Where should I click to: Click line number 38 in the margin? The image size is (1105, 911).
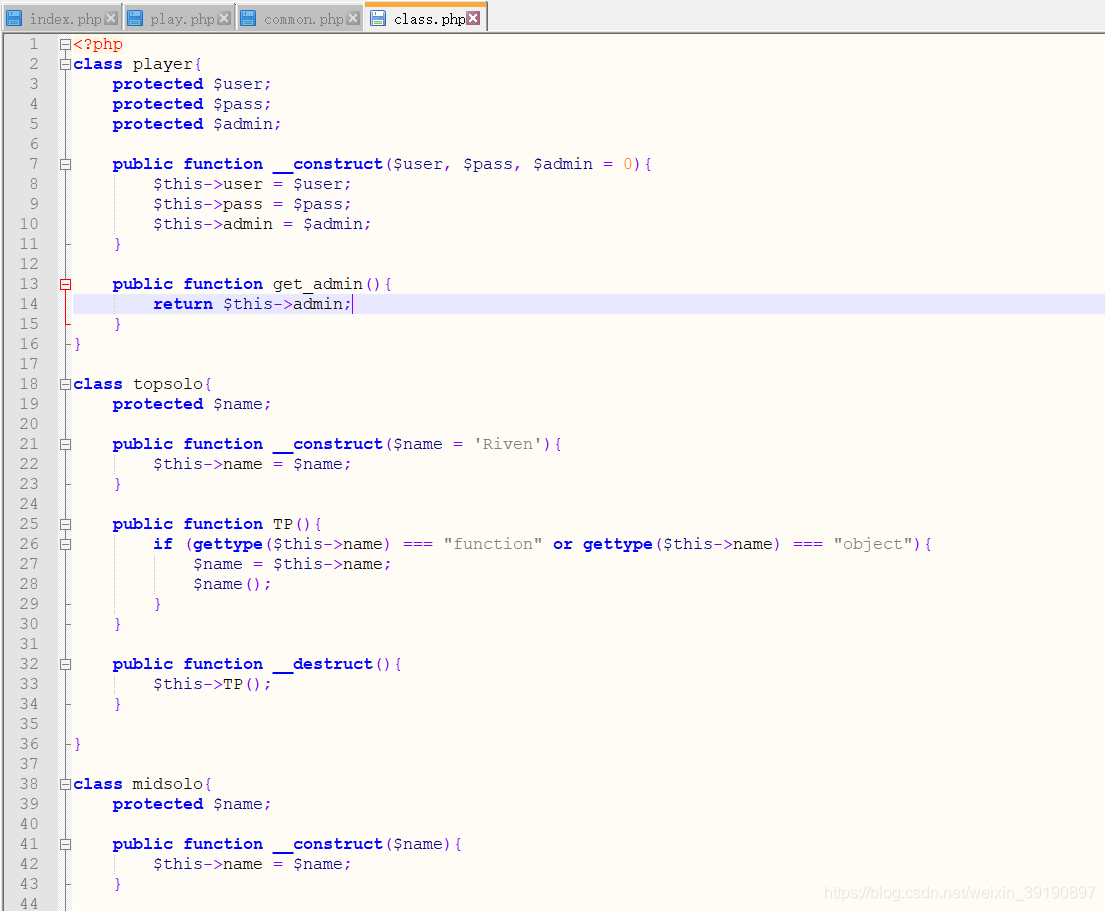(x=29, y=783)
